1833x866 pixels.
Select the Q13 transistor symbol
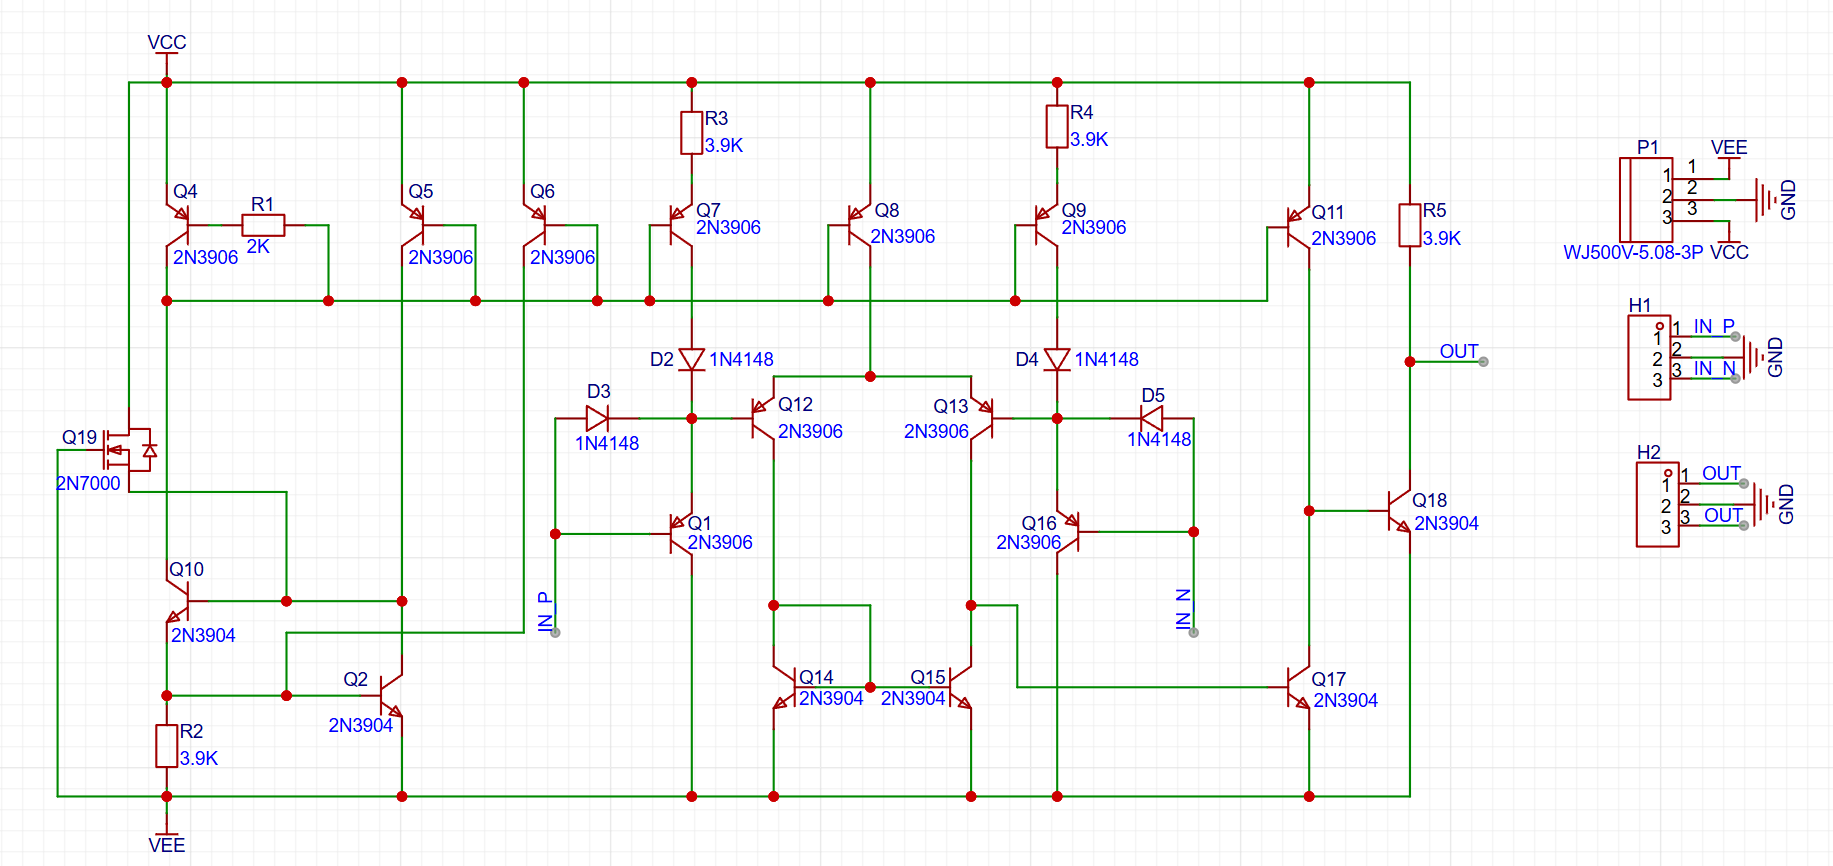(x=982, y=418)
